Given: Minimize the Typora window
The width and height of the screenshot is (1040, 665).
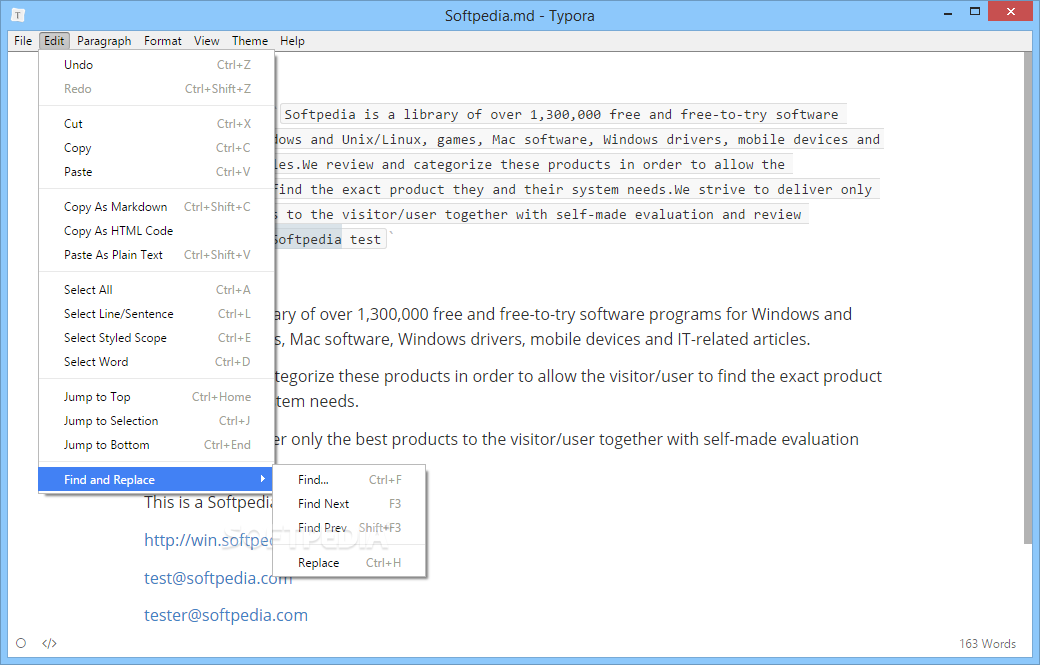Looking at the screenshot, I should click(x=948, y=13).
